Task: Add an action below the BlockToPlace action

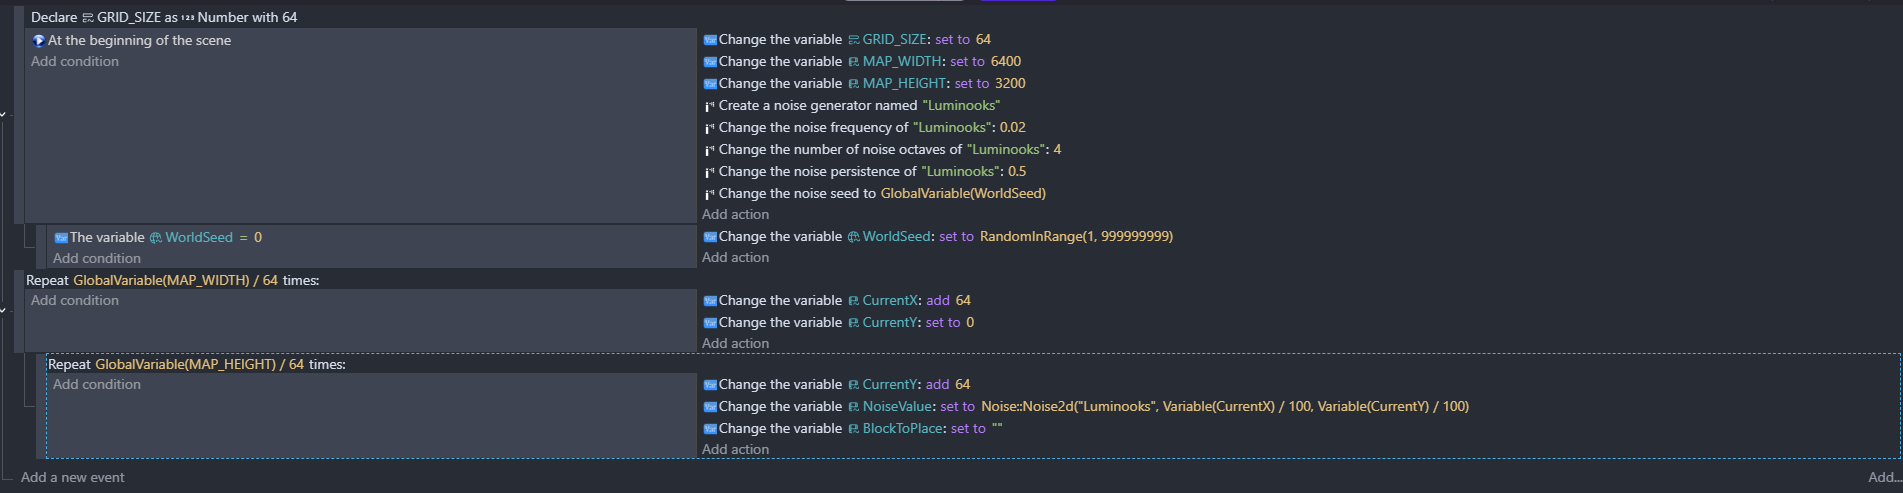Action: [735, 449]
